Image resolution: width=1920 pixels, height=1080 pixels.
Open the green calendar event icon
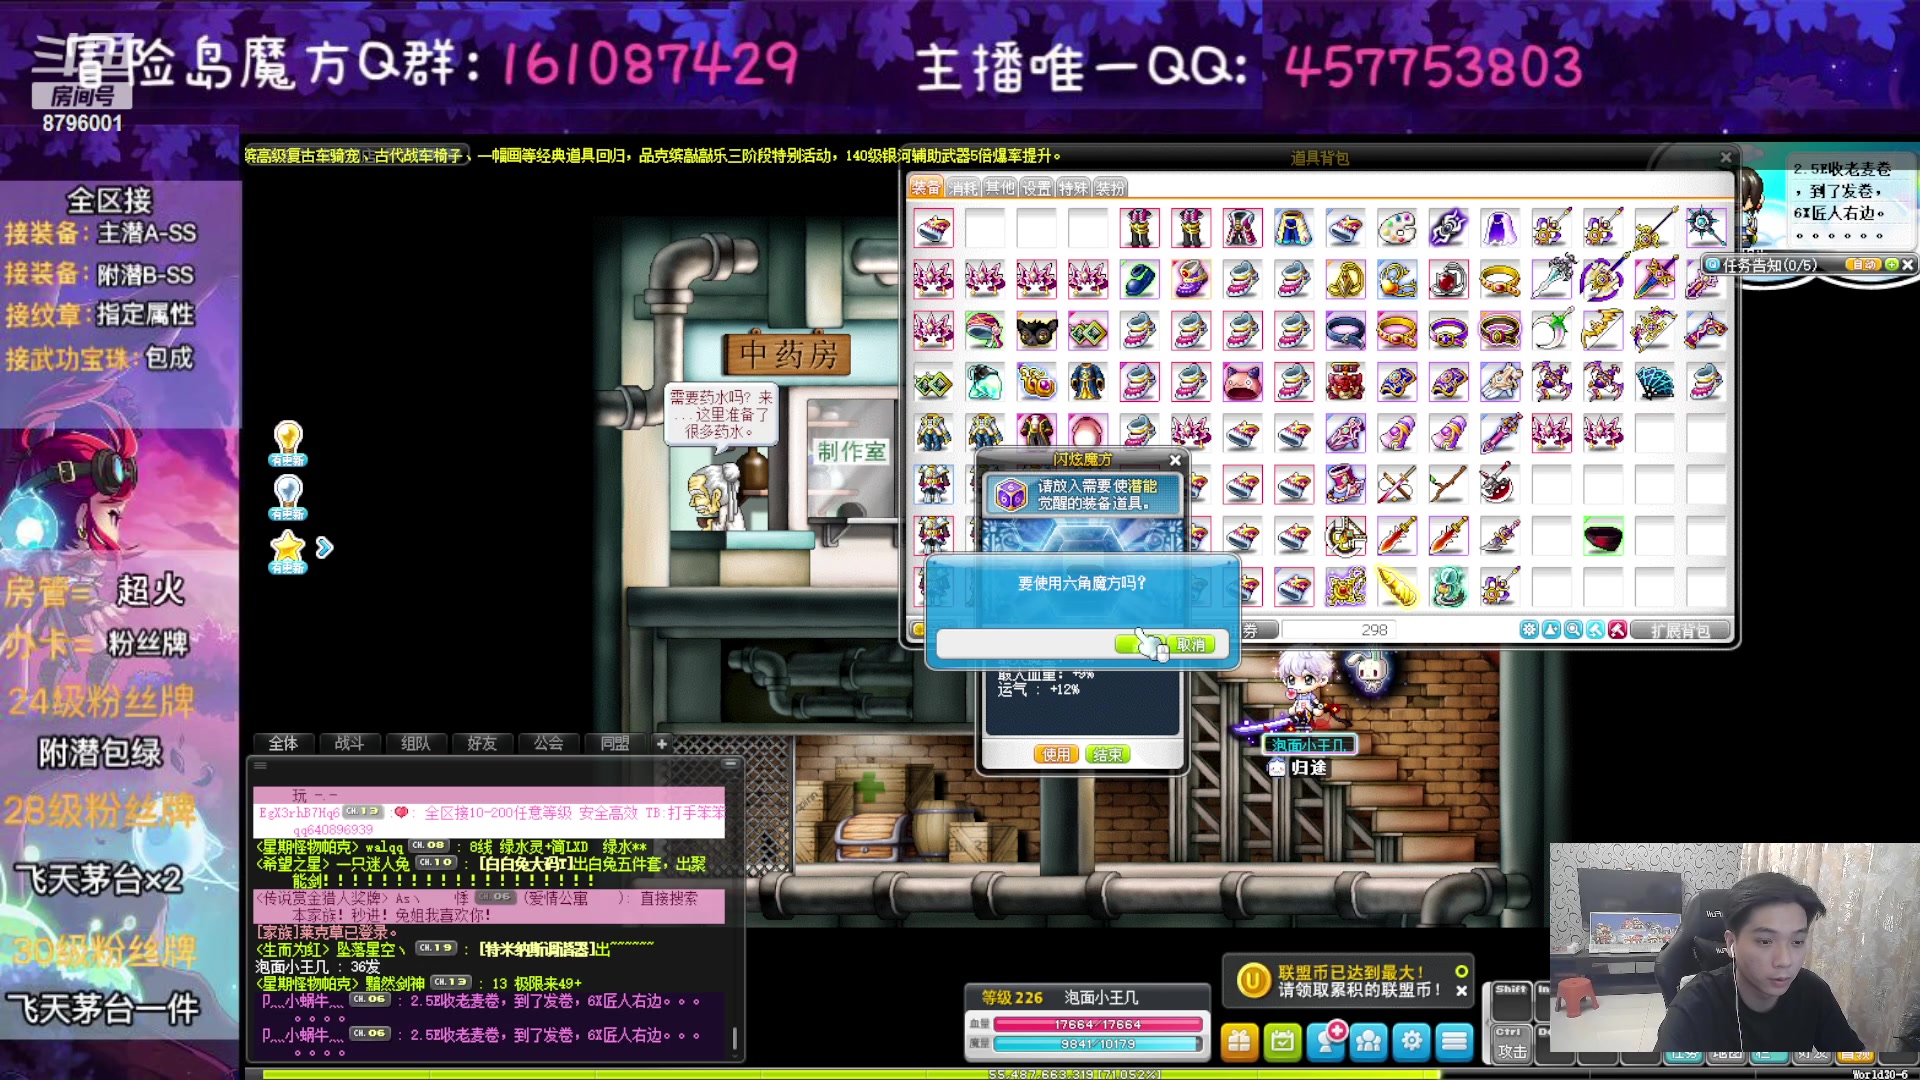click(1282, 1042)
